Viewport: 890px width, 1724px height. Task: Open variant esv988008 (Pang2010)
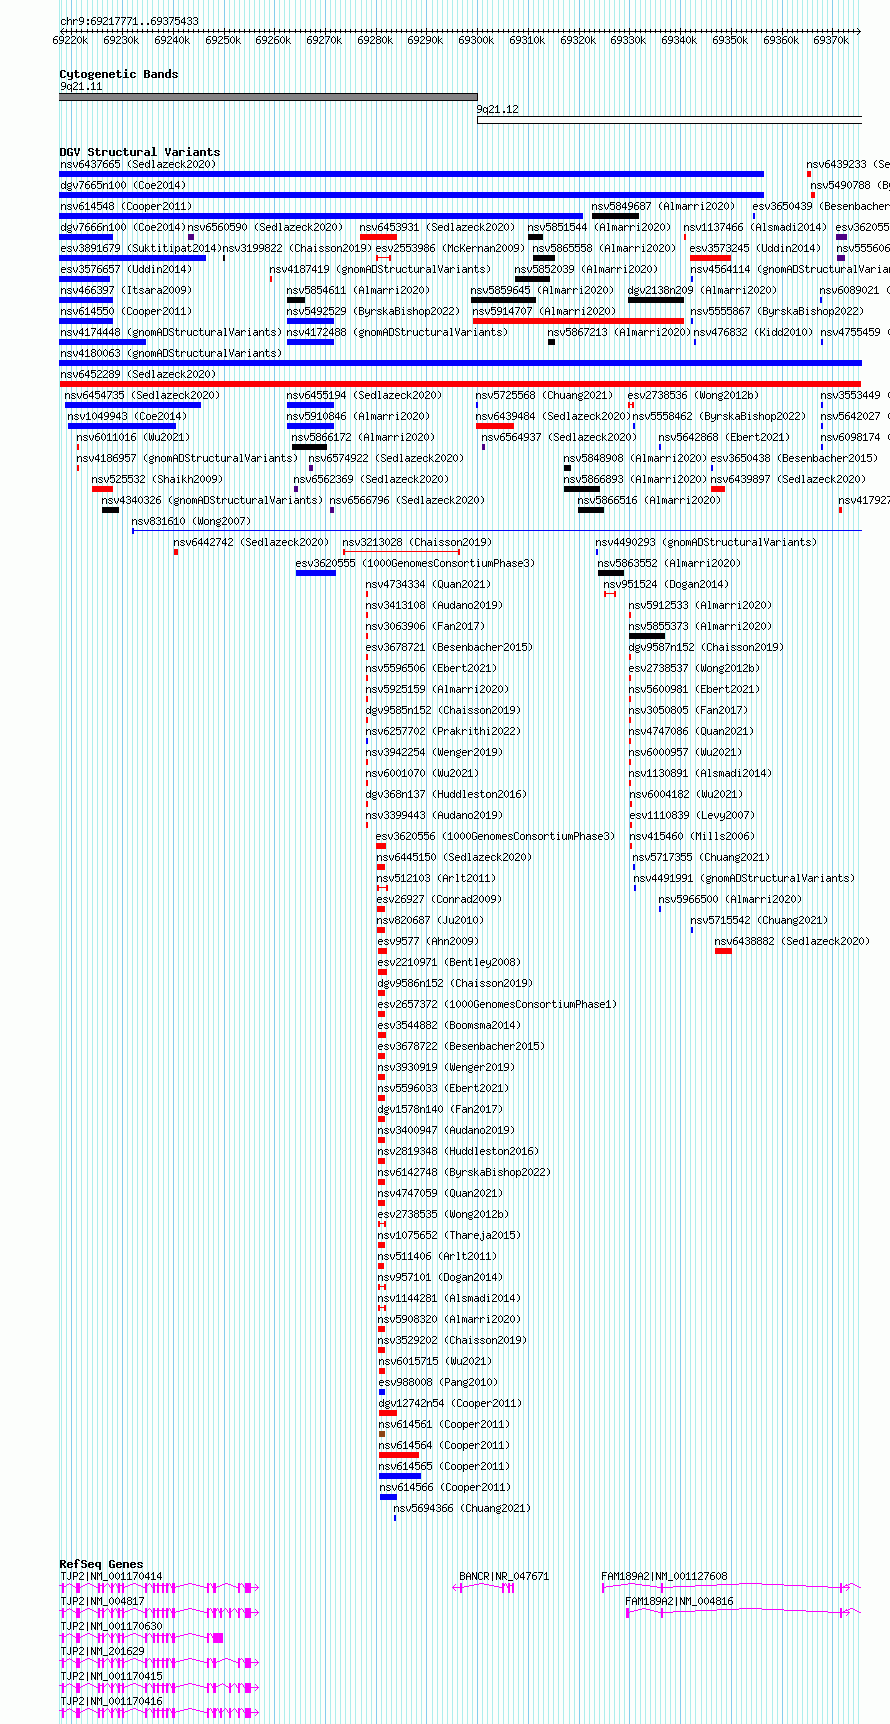(x=438, y=1382)
